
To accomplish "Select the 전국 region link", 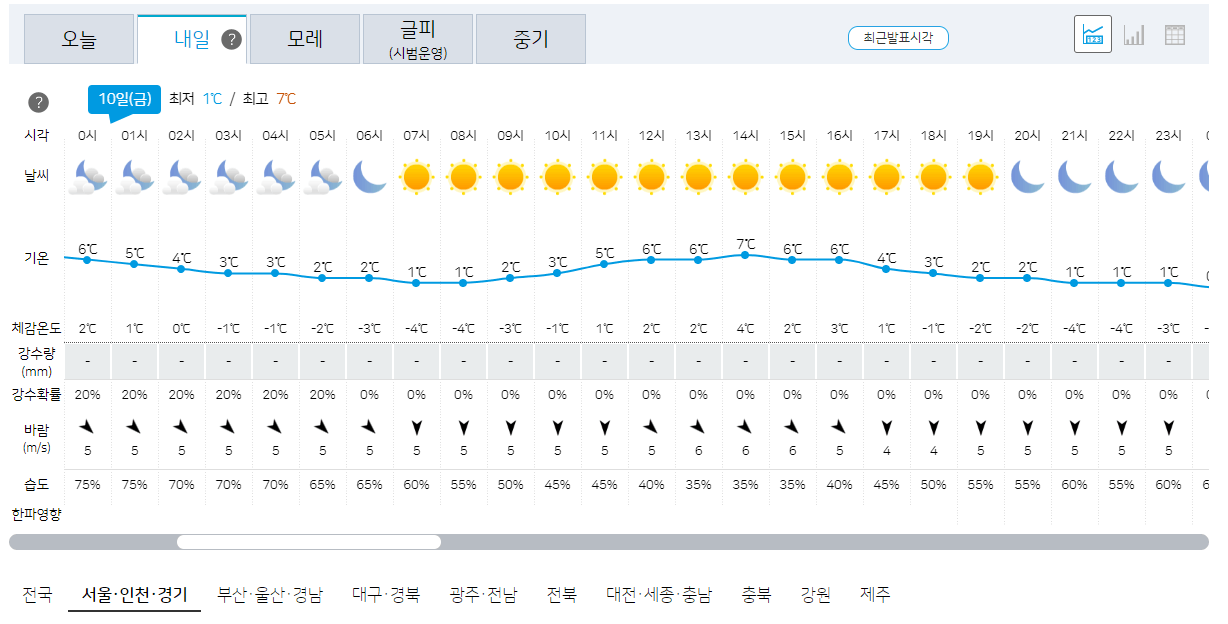I will tap(36, 593).
